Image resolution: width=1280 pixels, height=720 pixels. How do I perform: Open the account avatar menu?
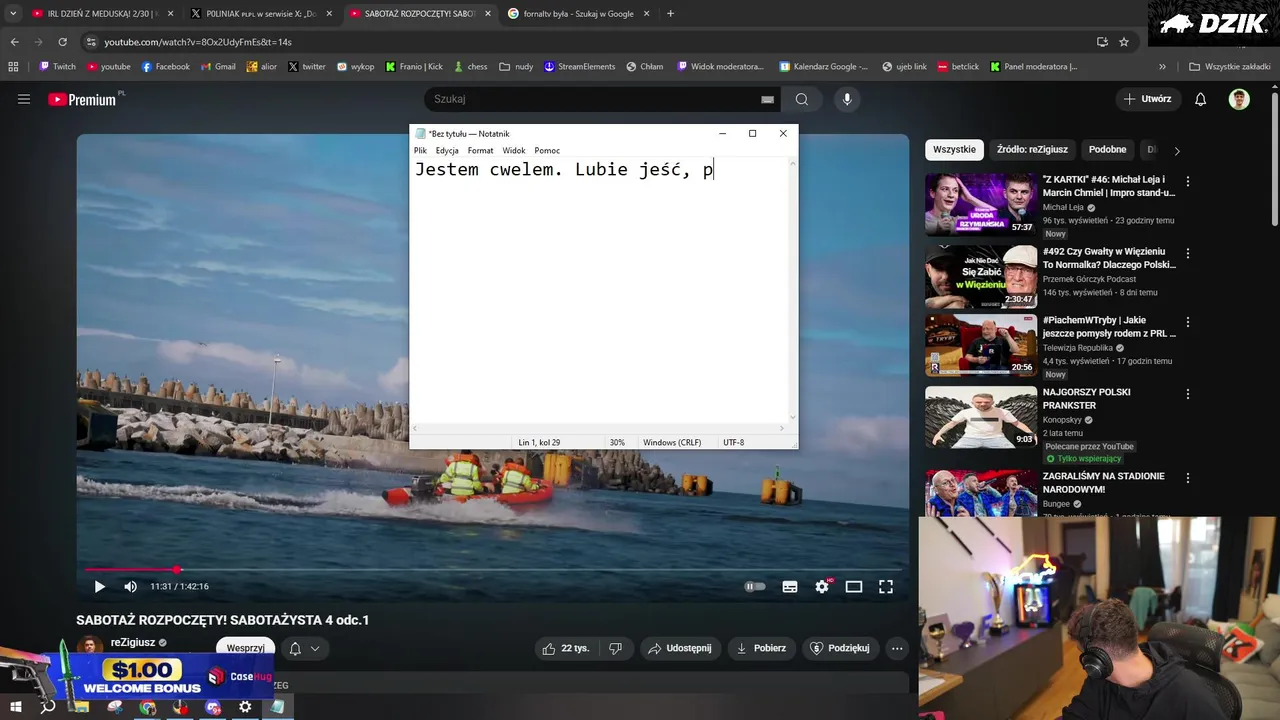[1239, 99]
